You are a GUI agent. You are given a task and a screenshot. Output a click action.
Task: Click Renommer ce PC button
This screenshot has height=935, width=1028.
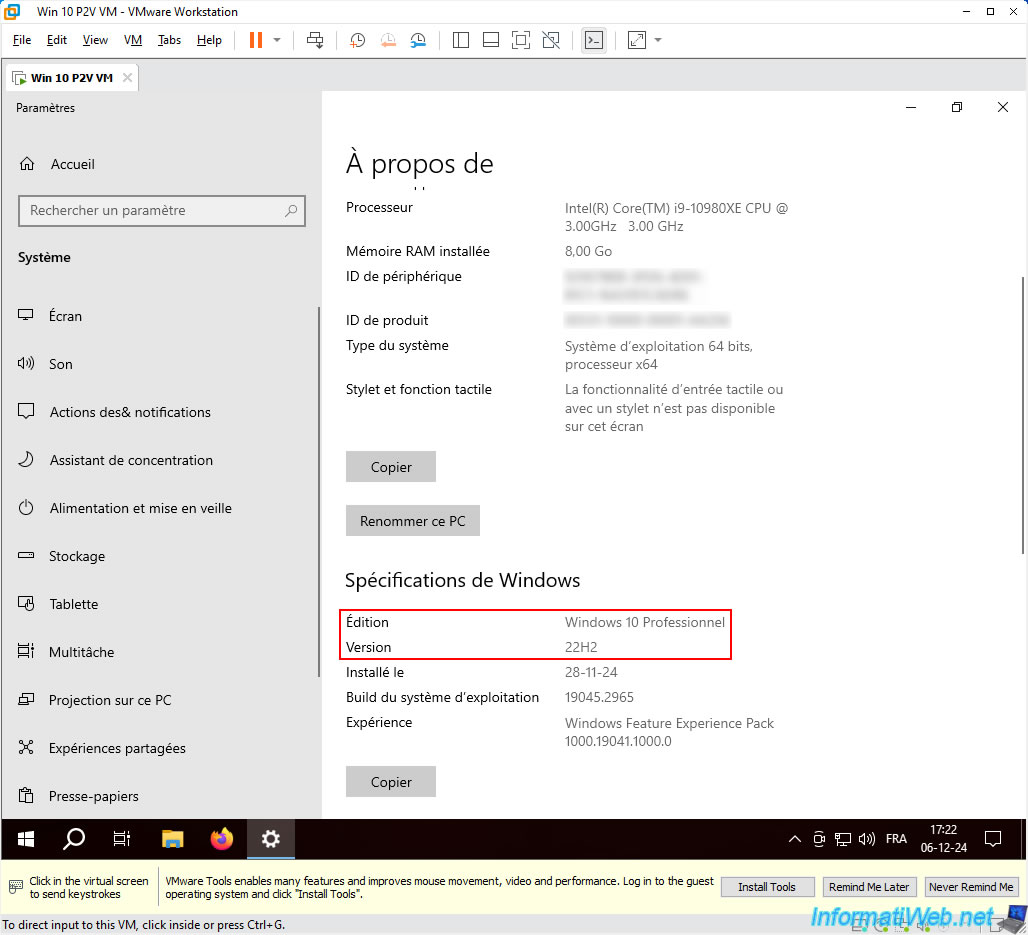pyautogui.click(x=413, y=521)
